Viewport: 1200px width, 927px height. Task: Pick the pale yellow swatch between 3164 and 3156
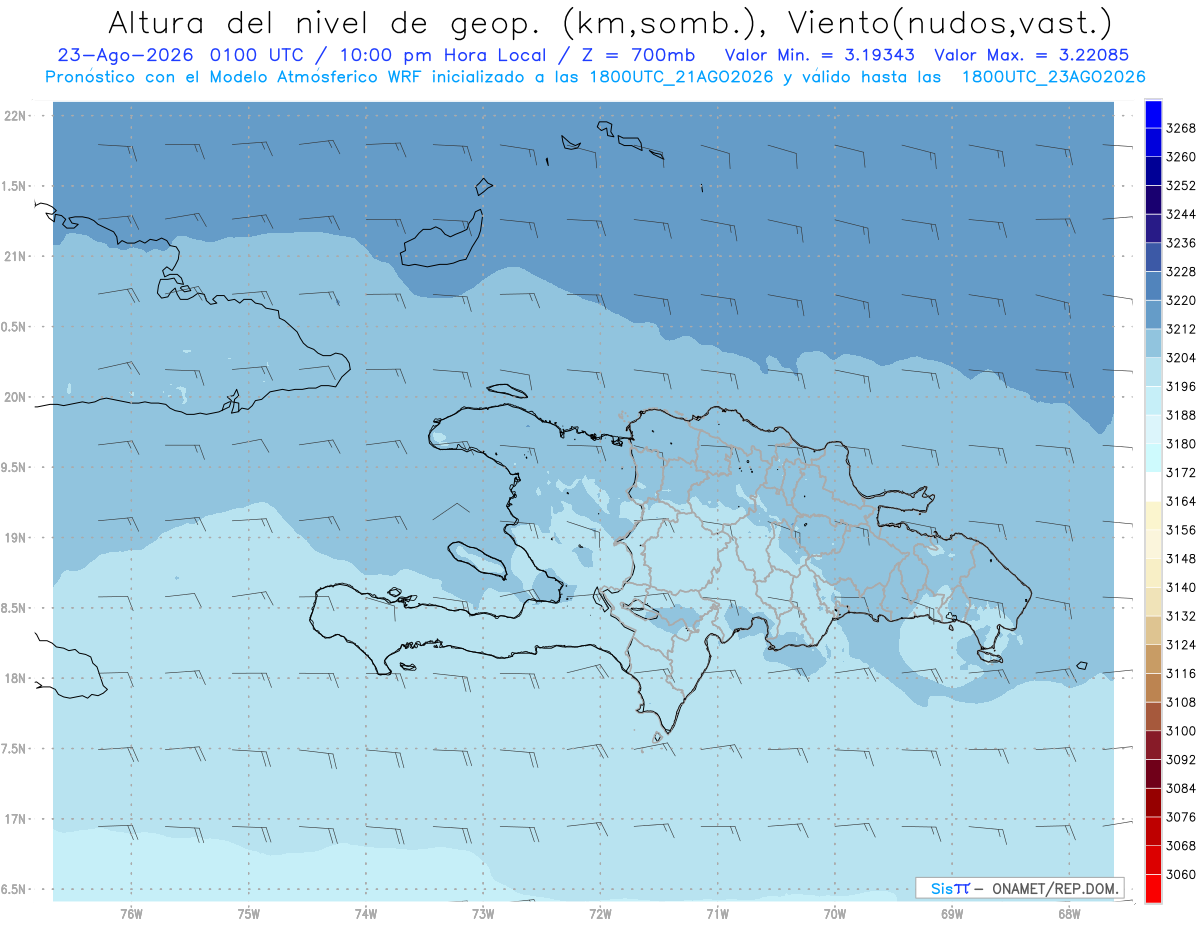click(1153, 516)
